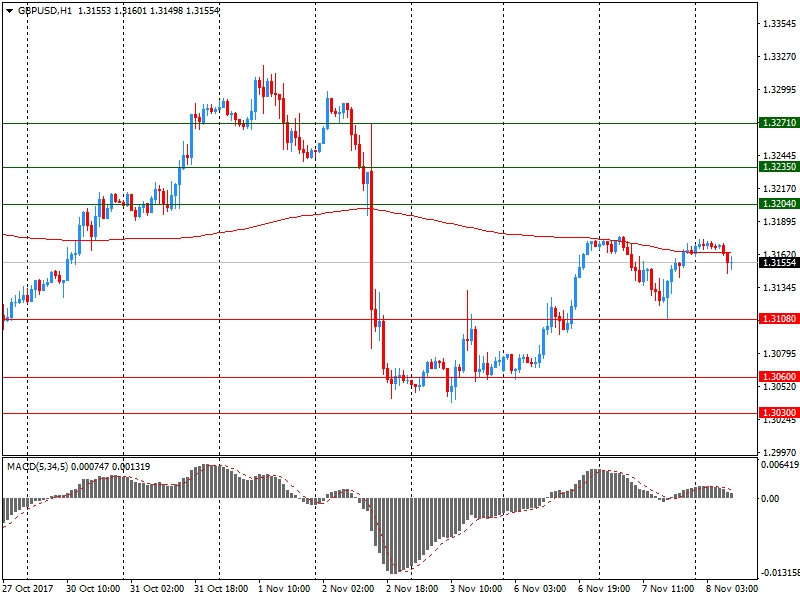The width and height of the screenshot is (800, 600).
Task: Click the GBPUSD,H1 chart title text
Action: [x=45, y=11]
